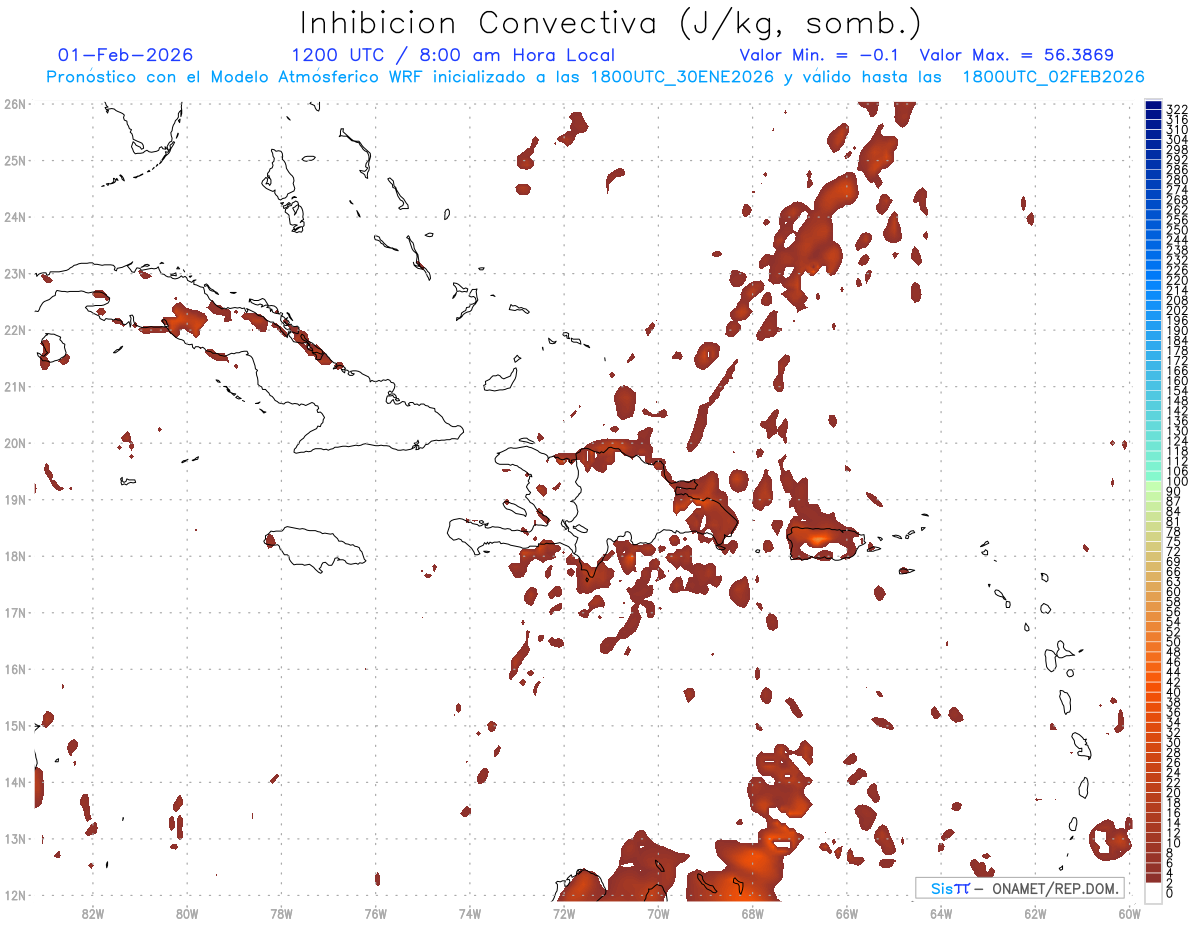This screenshot has width=1200, height=927.
Task: Click the 'SisPI - ONAMET/REP.DOM.' credit box
Action: tap(1020, 888)
